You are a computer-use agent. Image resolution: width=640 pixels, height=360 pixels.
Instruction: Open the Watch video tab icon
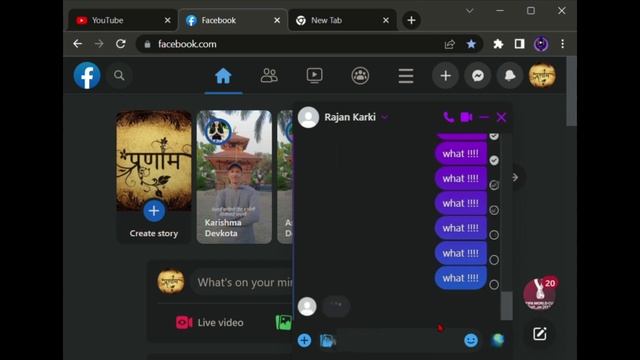tap(314, 76)
